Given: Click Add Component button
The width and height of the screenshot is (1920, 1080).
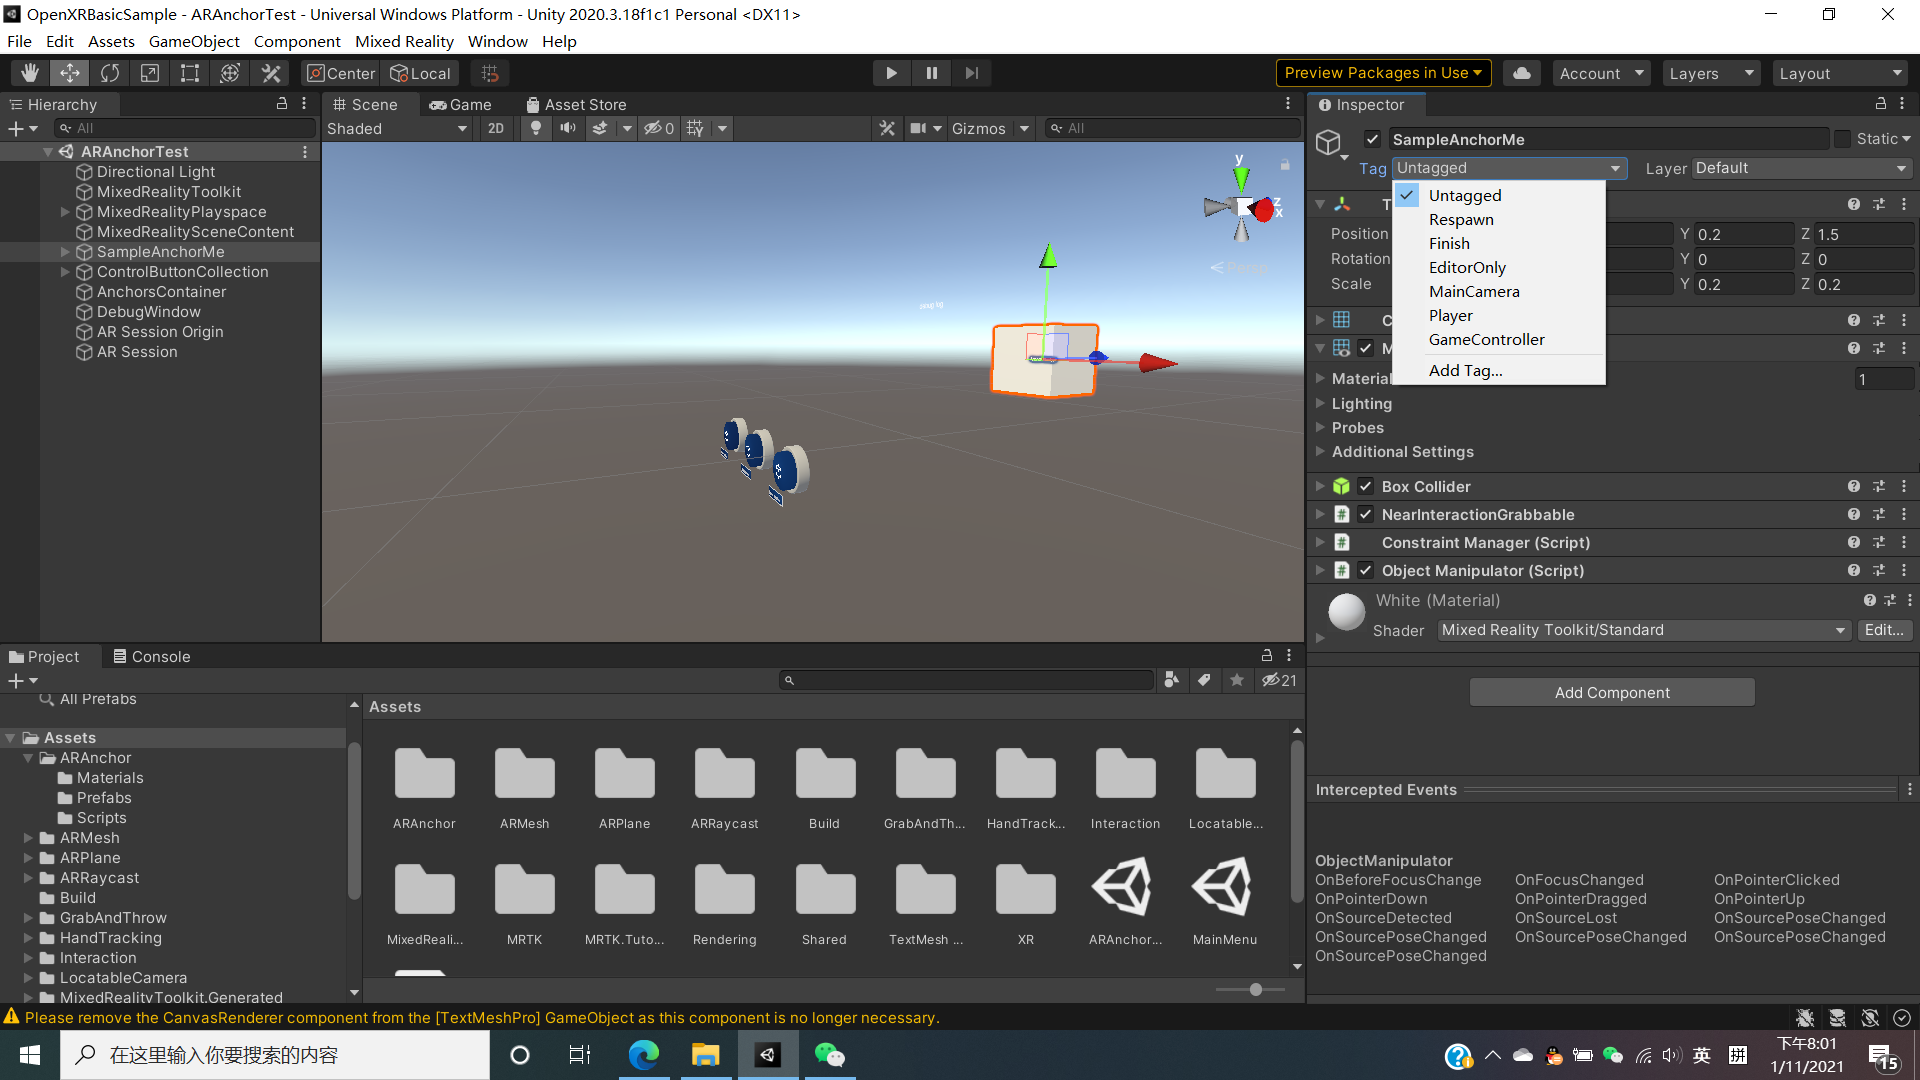Looking at the screenshot, I should 1612,692.
